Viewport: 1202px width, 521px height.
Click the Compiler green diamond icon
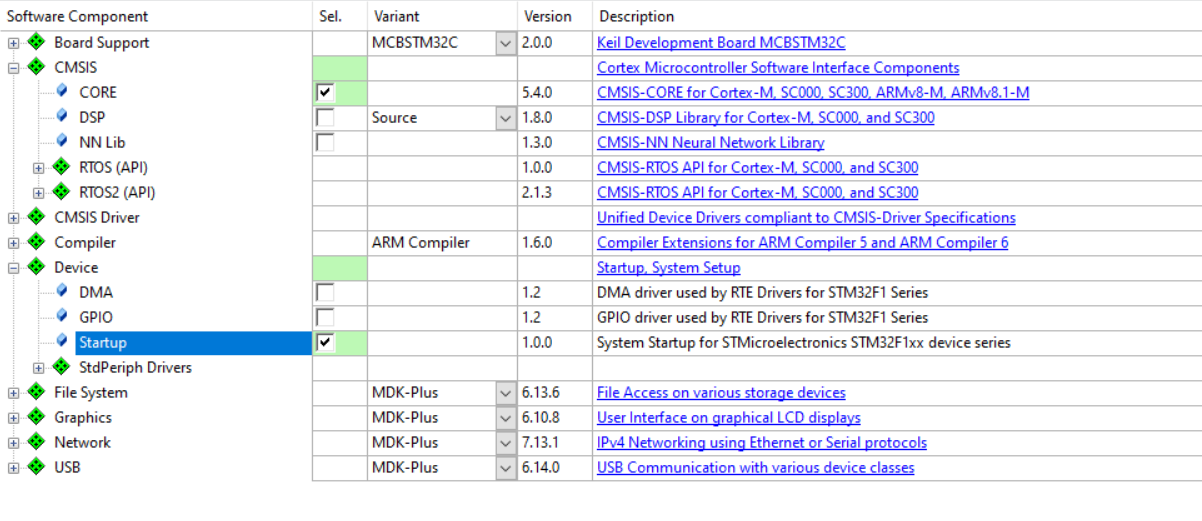click(36, 242)
